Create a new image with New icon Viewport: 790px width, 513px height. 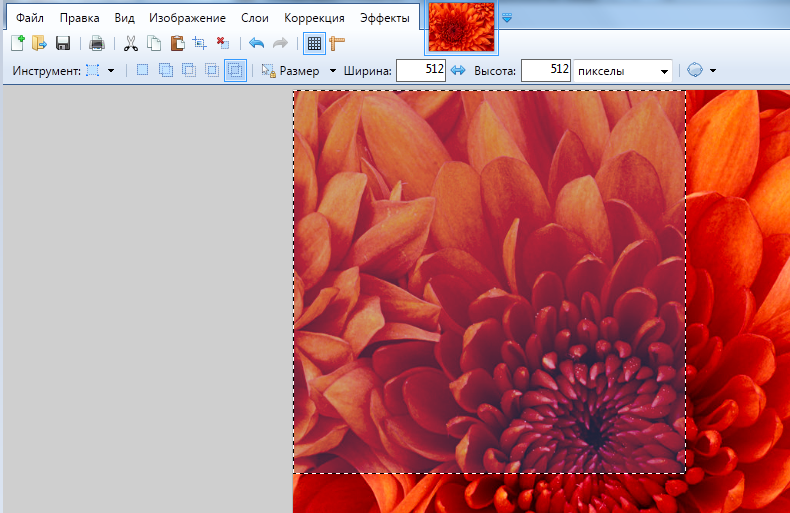[18, 43]
